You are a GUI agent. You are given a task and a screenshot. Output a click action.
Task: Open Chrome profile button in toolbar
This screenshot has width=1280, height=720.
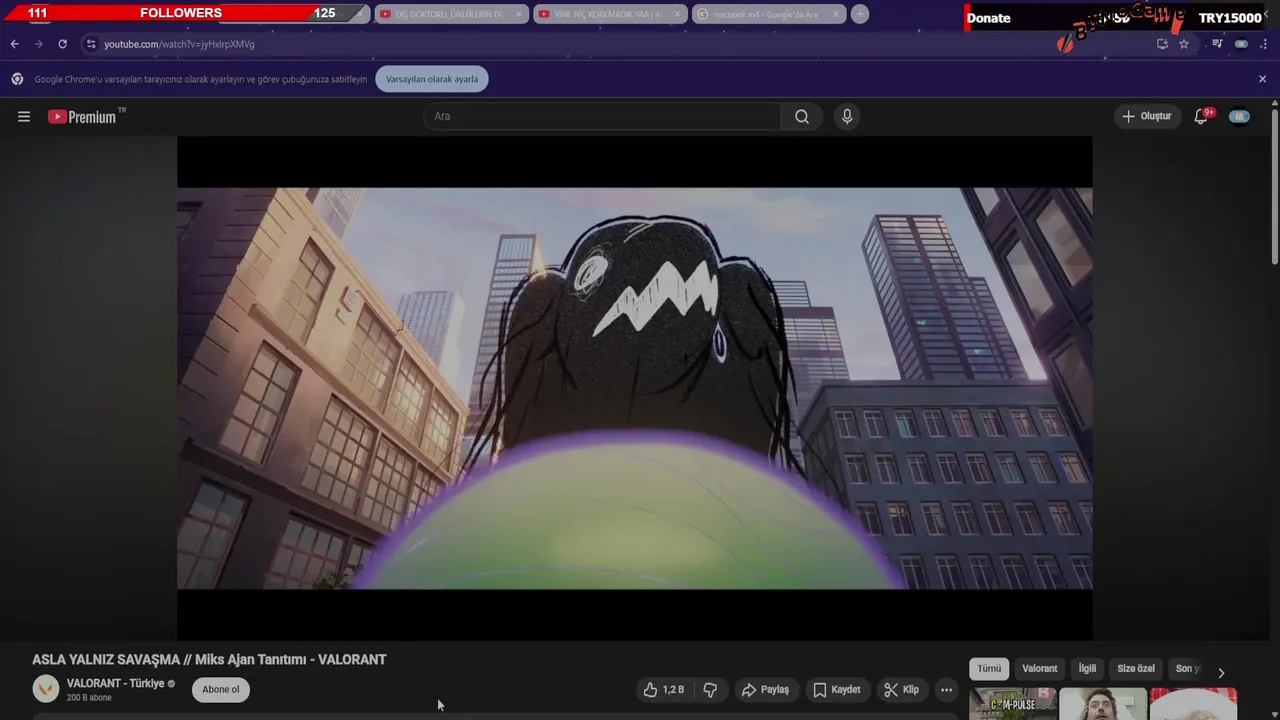pyautogui.click(x=1241, y=44)
